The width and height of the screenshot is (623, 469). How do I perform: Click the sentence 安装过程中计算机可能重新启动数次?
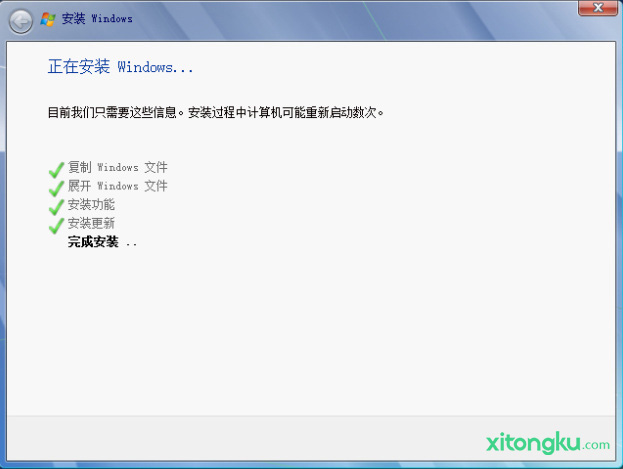[286, 112]
